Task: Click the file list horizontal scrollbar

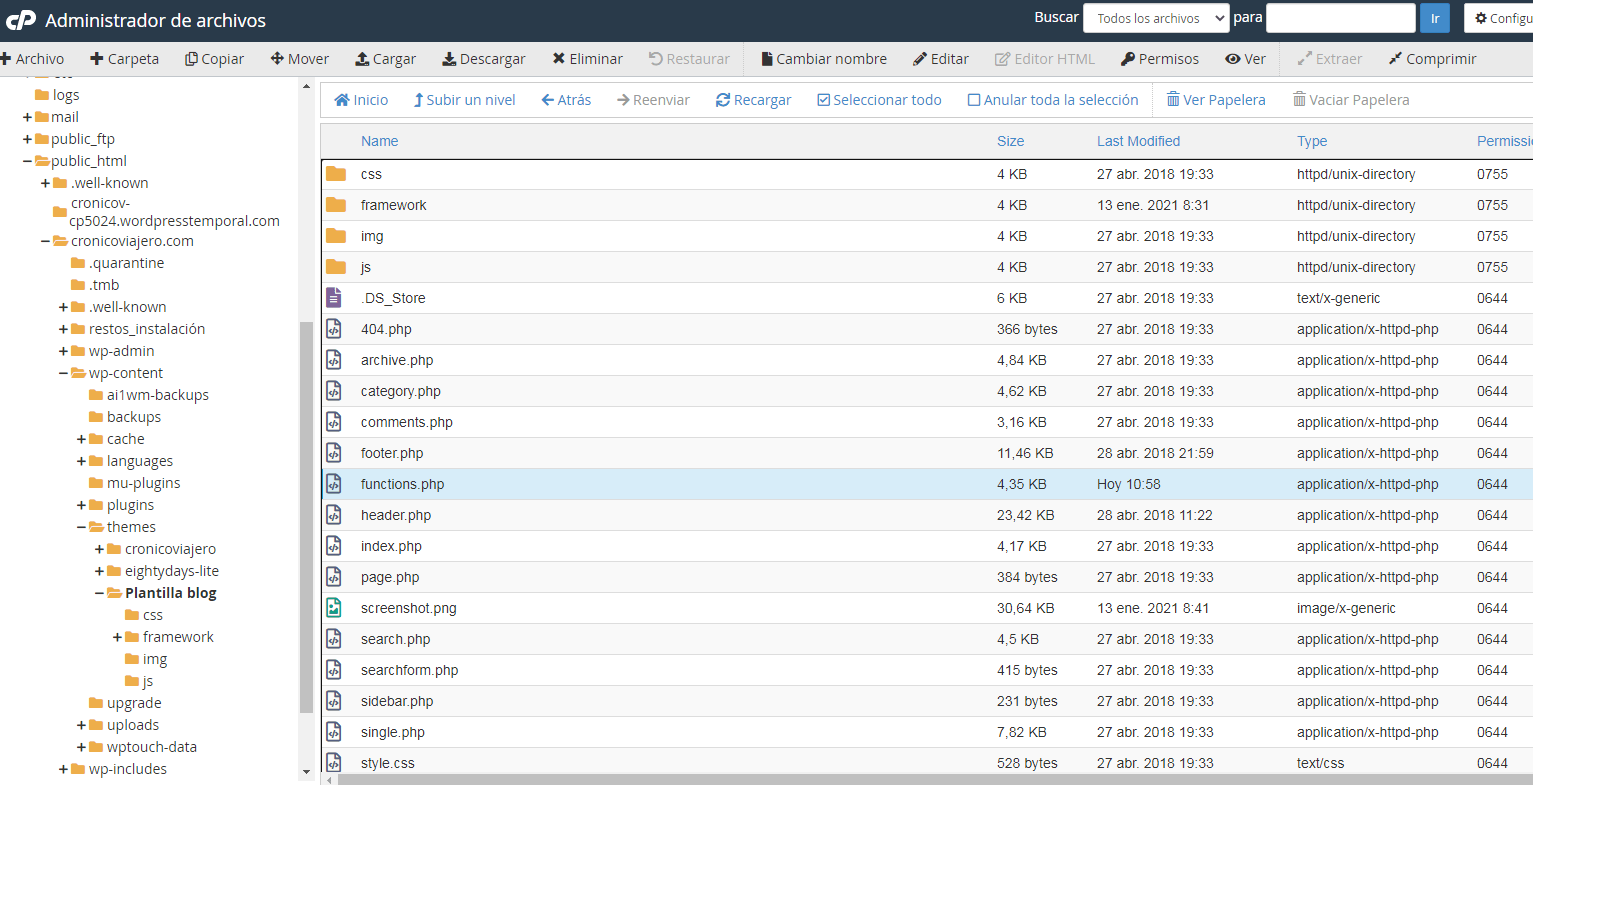Action: coord(935,780)
